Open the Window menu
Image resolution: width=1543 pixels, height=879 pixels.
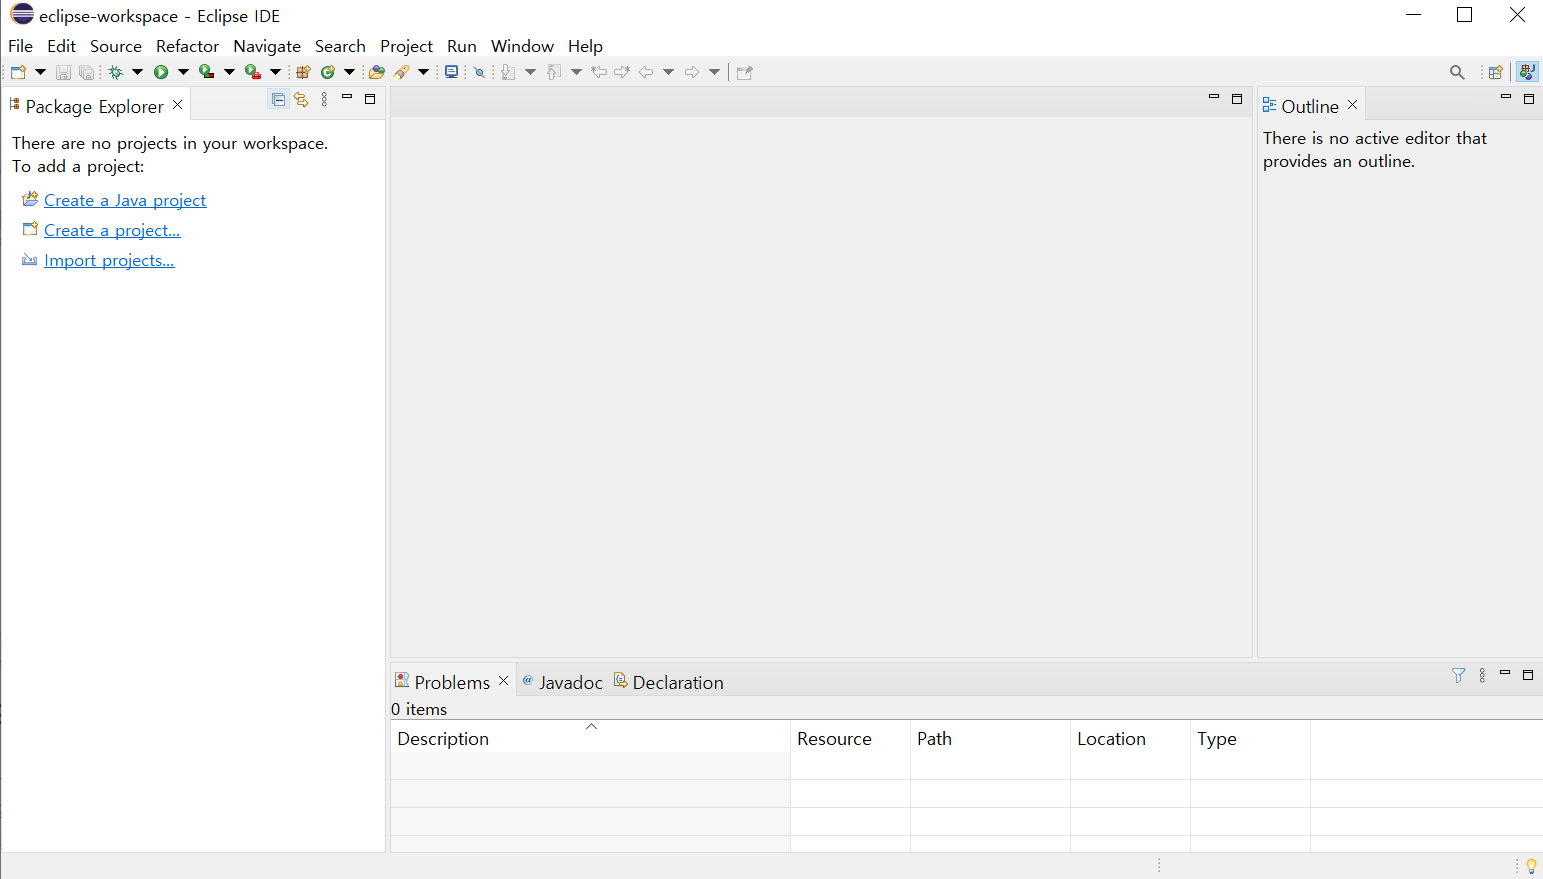coord(522,46)
